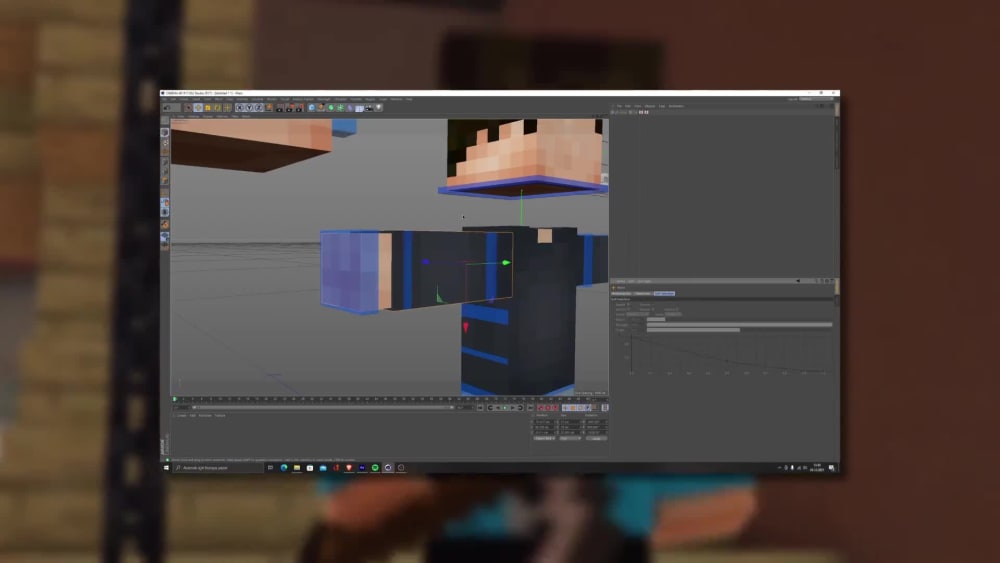Image resolution: width=1000 pixels, height=563 pixels.
Task: Open the Mode dropdown in Soft Selection
Action: 673,314
